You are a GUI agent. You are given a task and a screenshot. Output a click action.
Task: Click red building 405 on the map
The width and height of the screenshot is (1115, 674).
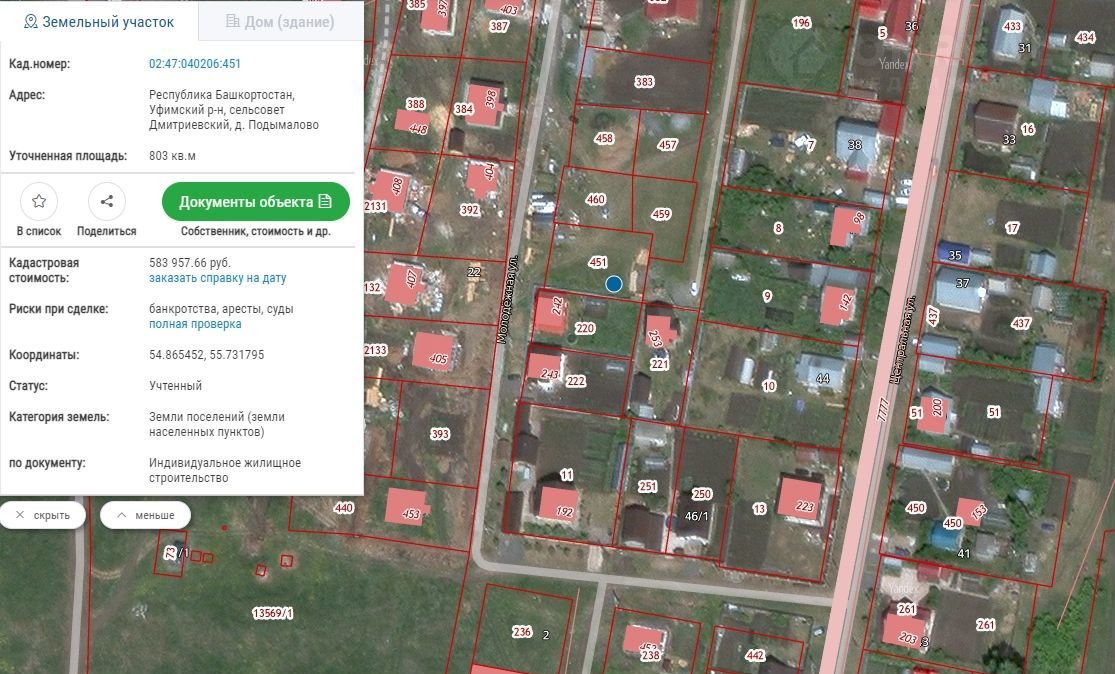tap(436, 351)
